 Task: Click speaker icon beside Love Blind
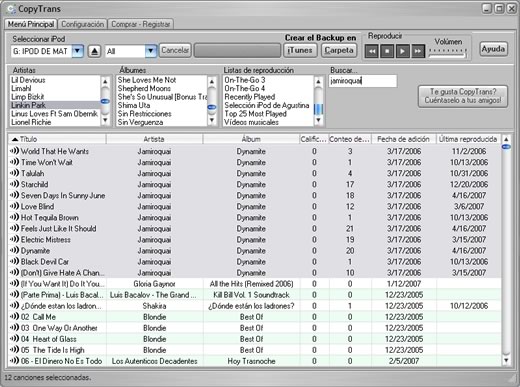[x=14, y=206]
